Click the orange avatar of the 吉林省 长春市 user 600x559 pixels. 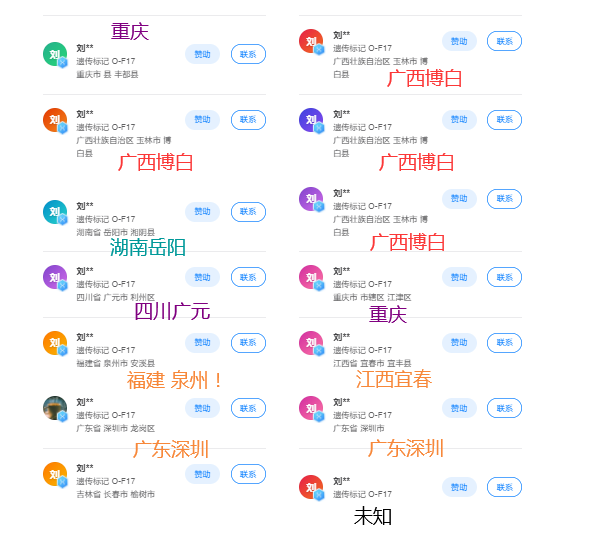point(55,474)
